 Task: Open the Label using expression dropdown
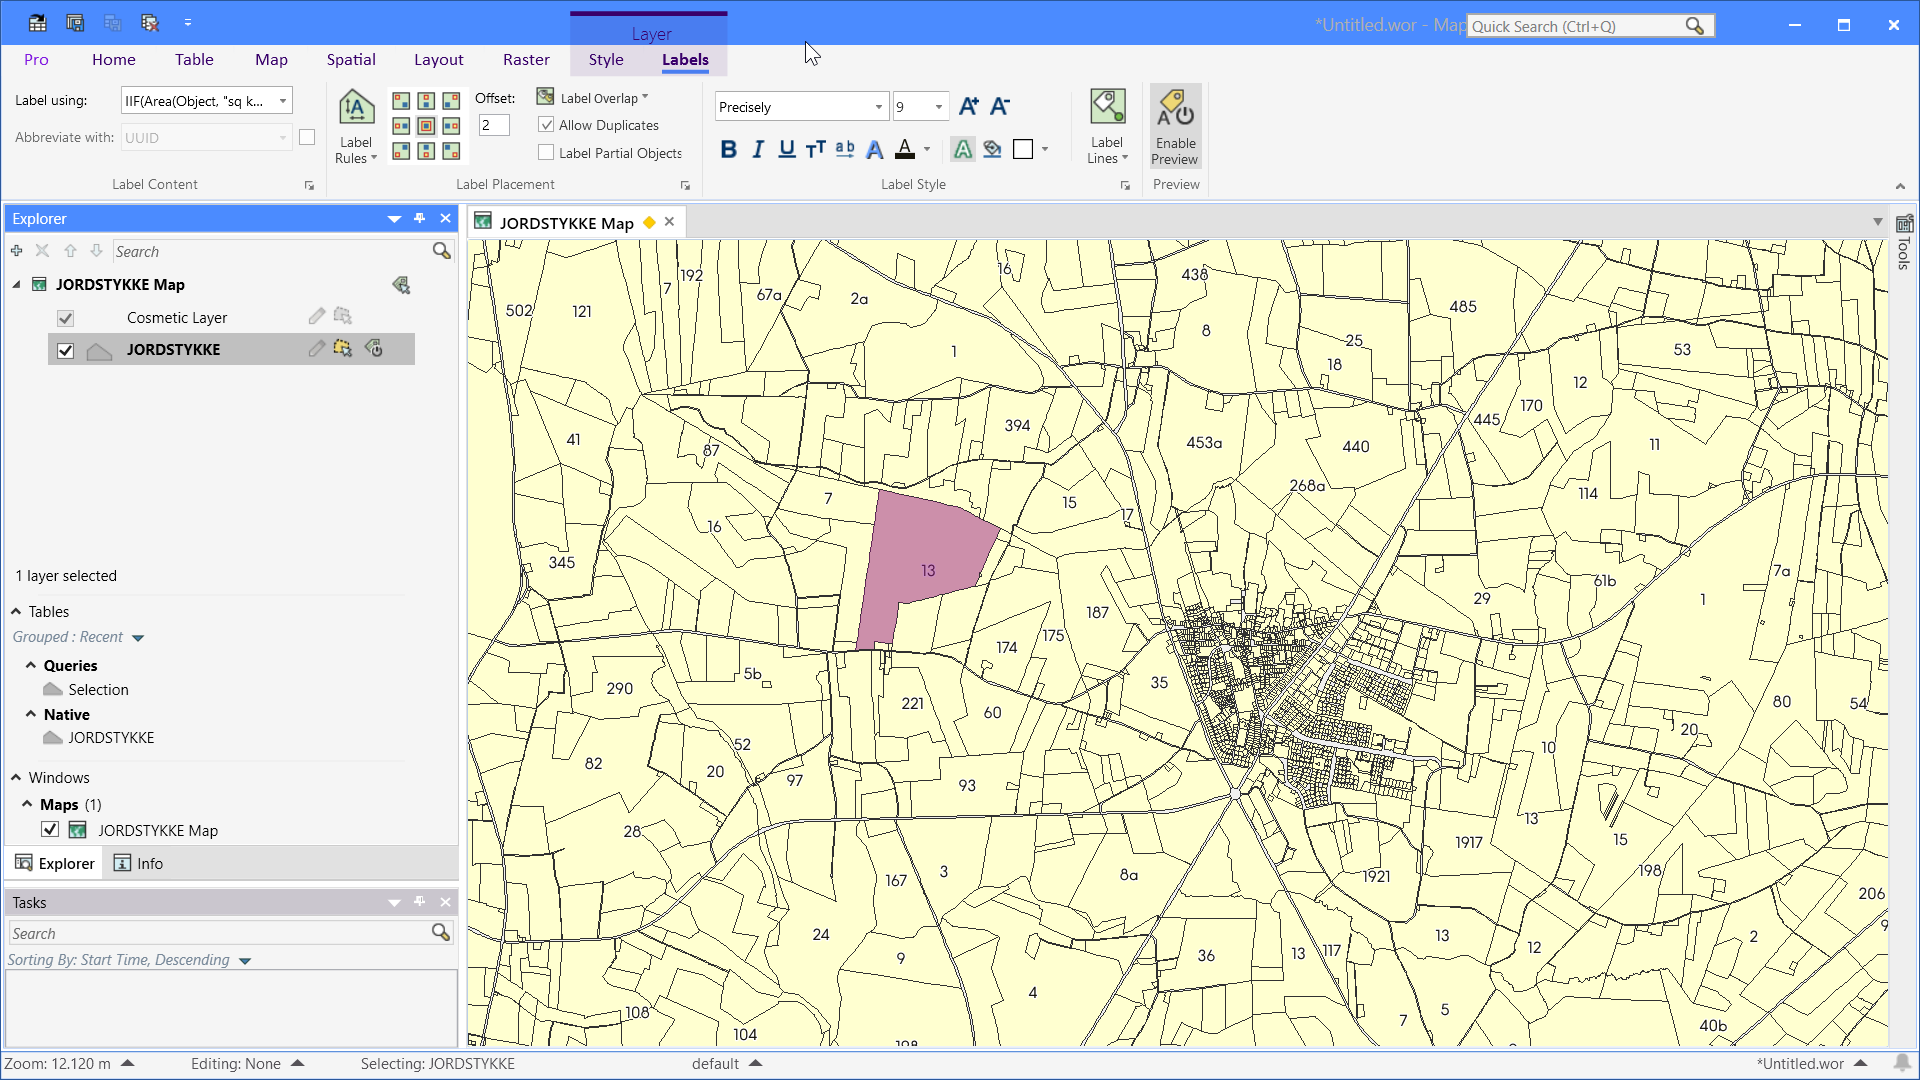tap(283, 101)
